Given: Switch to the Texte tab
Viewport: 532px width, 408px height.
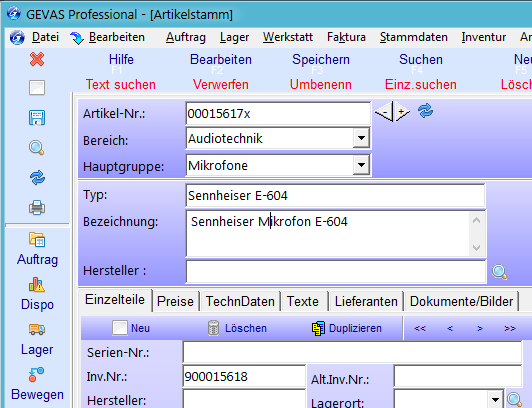Looking at the screenshot, I should (303, 301).
